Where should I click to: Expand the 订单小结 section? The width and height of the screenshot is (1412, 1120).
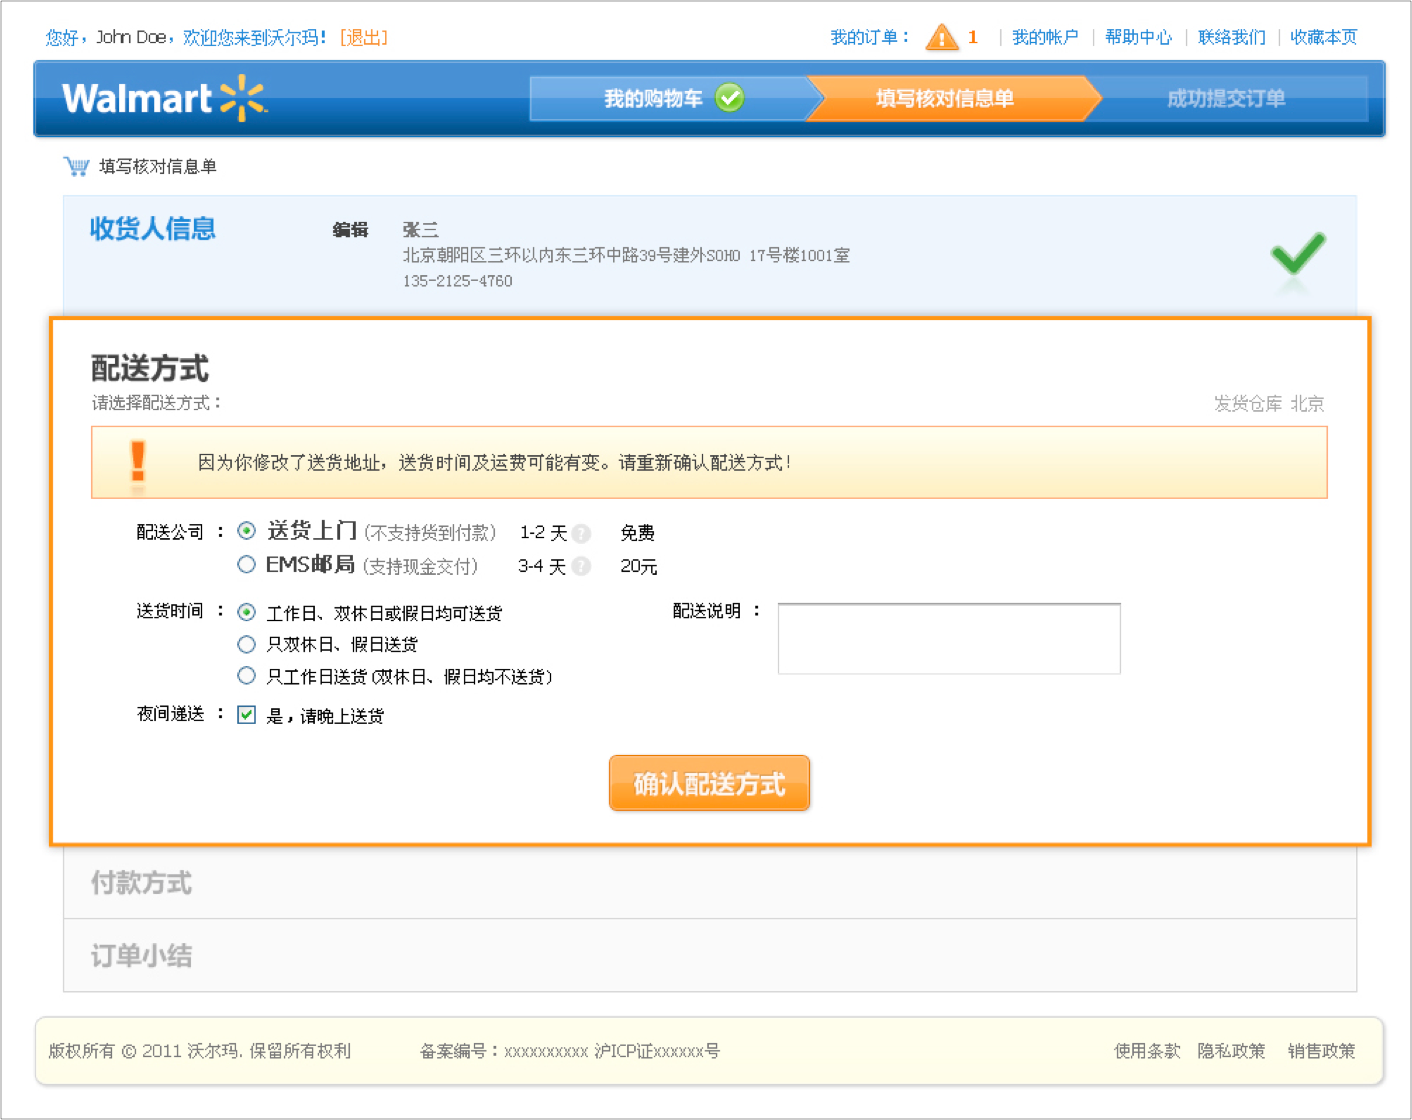141,956
